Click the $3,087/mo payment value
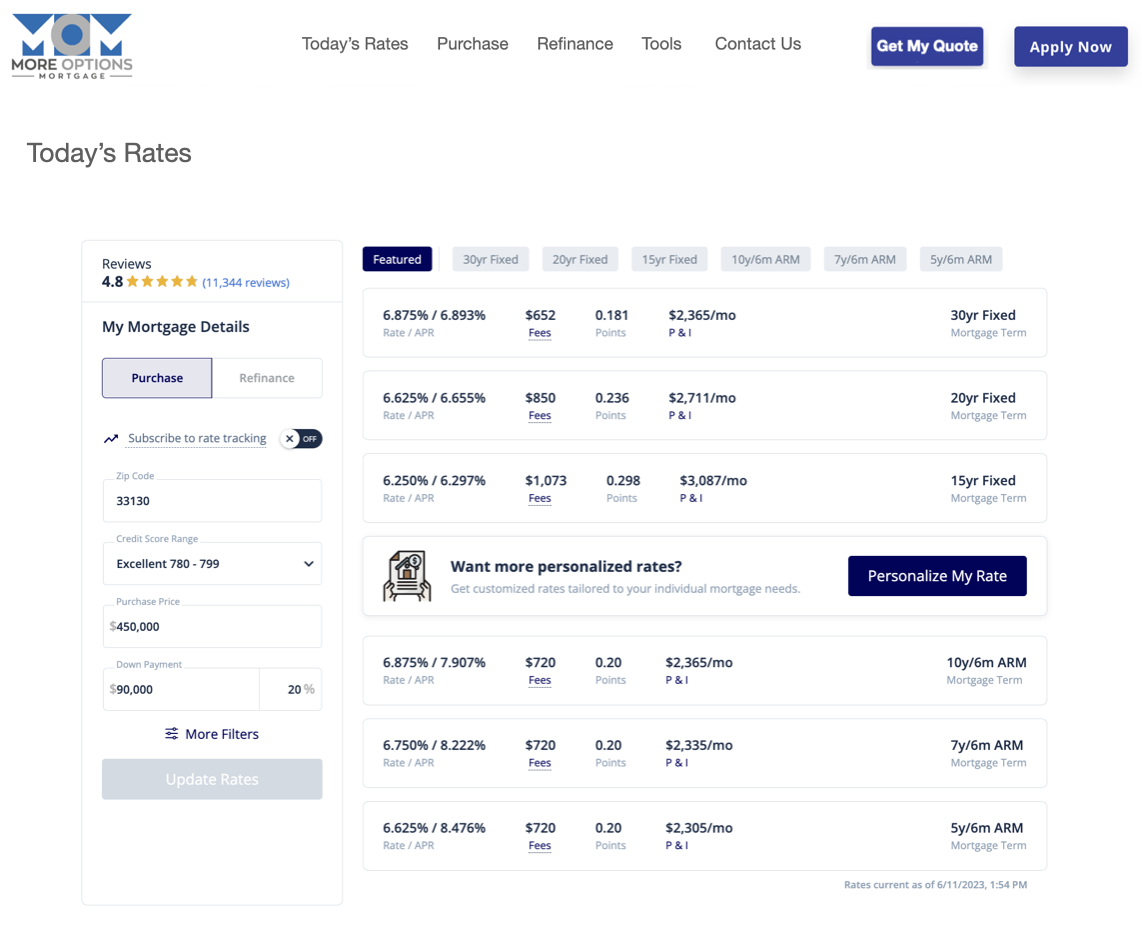Image resolution: width=1142 pixels, height=930 pixels. coord(713,481)
